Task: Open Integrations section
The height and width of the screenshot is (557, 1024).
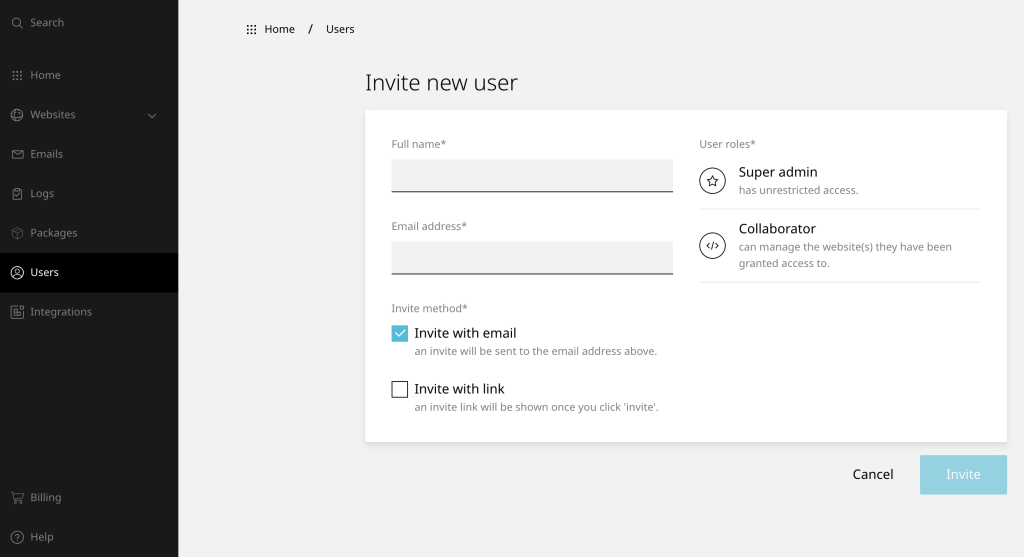Action: [89, 312]
